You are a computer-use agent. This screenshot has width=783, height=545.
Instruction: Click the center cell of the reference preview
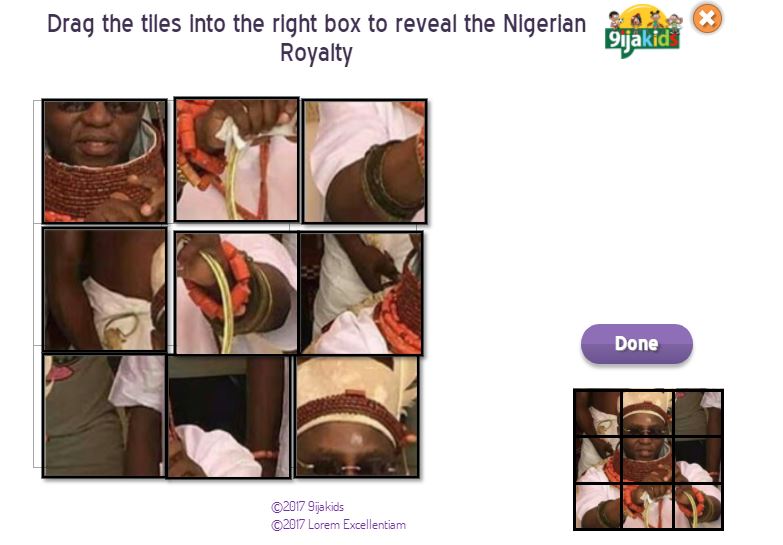647,461
